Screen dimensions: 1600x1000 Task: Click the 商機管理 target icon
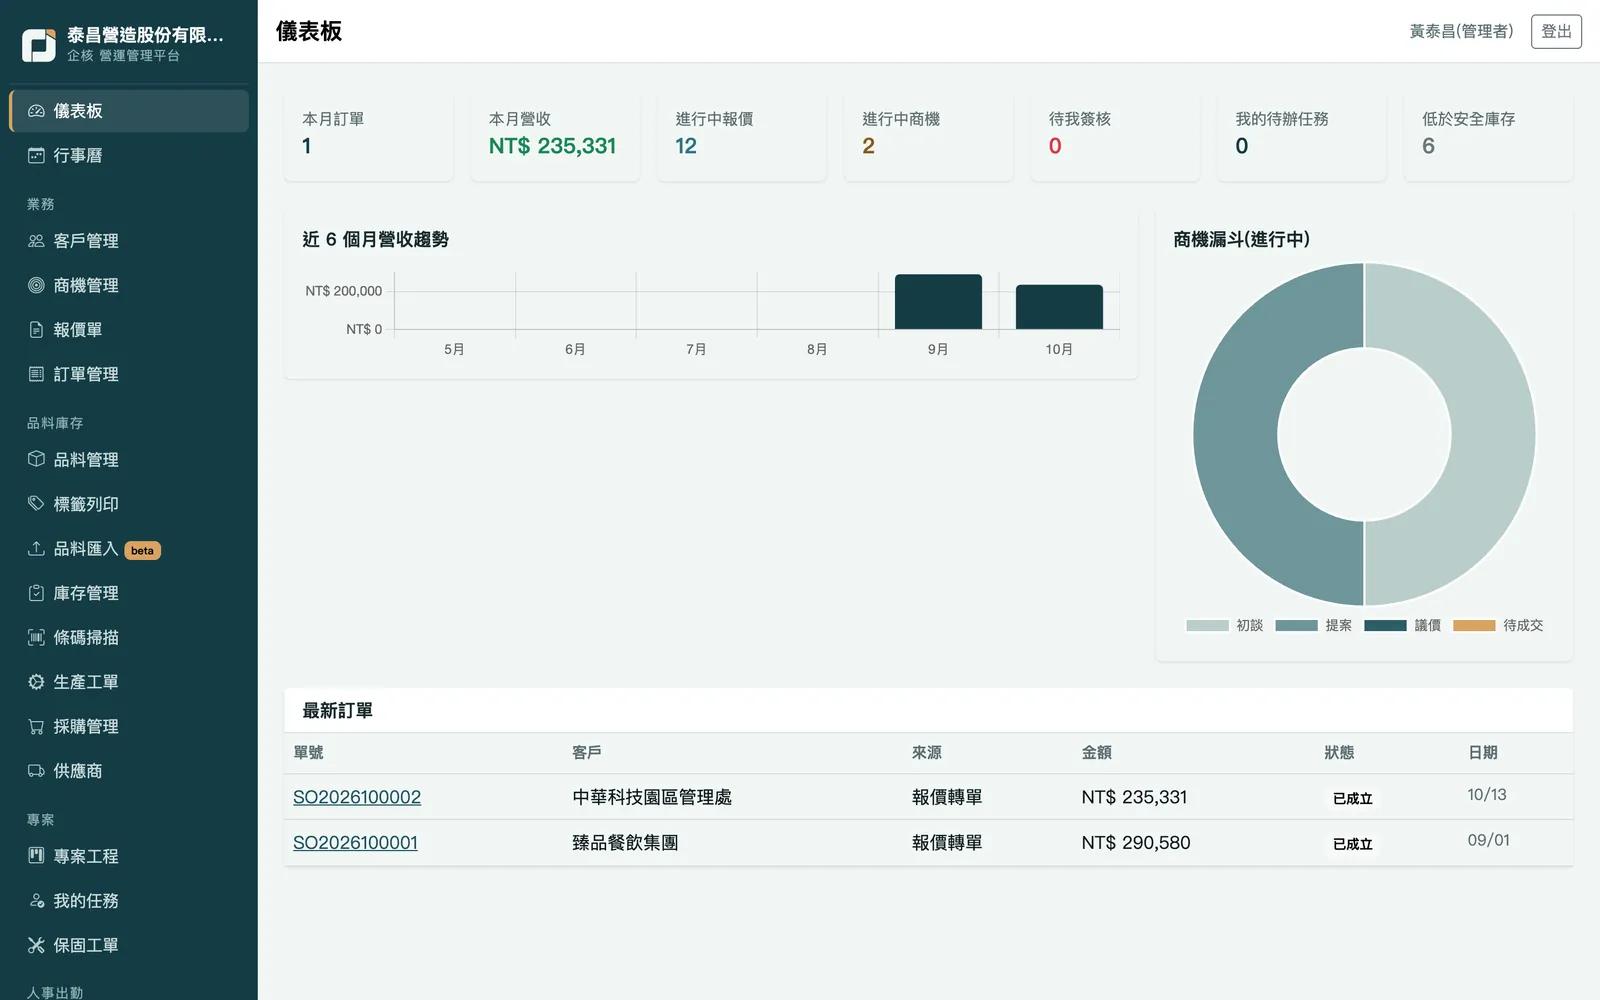coord(36,285)
